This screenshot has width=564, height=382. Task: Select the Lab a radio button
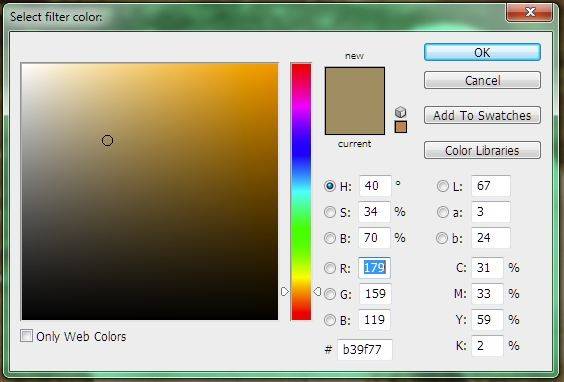click(442, 212)
